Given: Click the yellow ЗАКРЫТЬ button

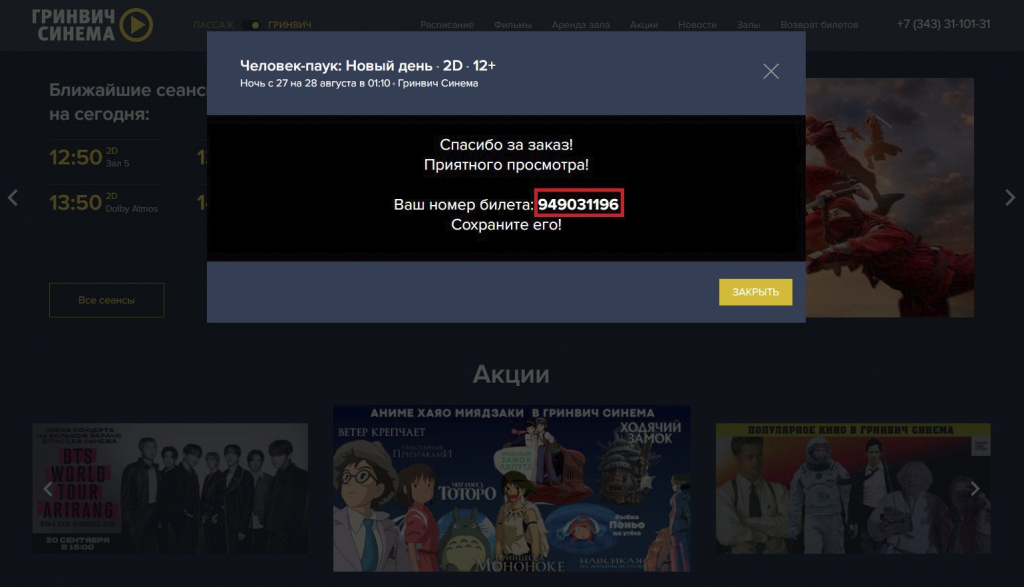Looking at the screenshot, I should click(756, 292).
